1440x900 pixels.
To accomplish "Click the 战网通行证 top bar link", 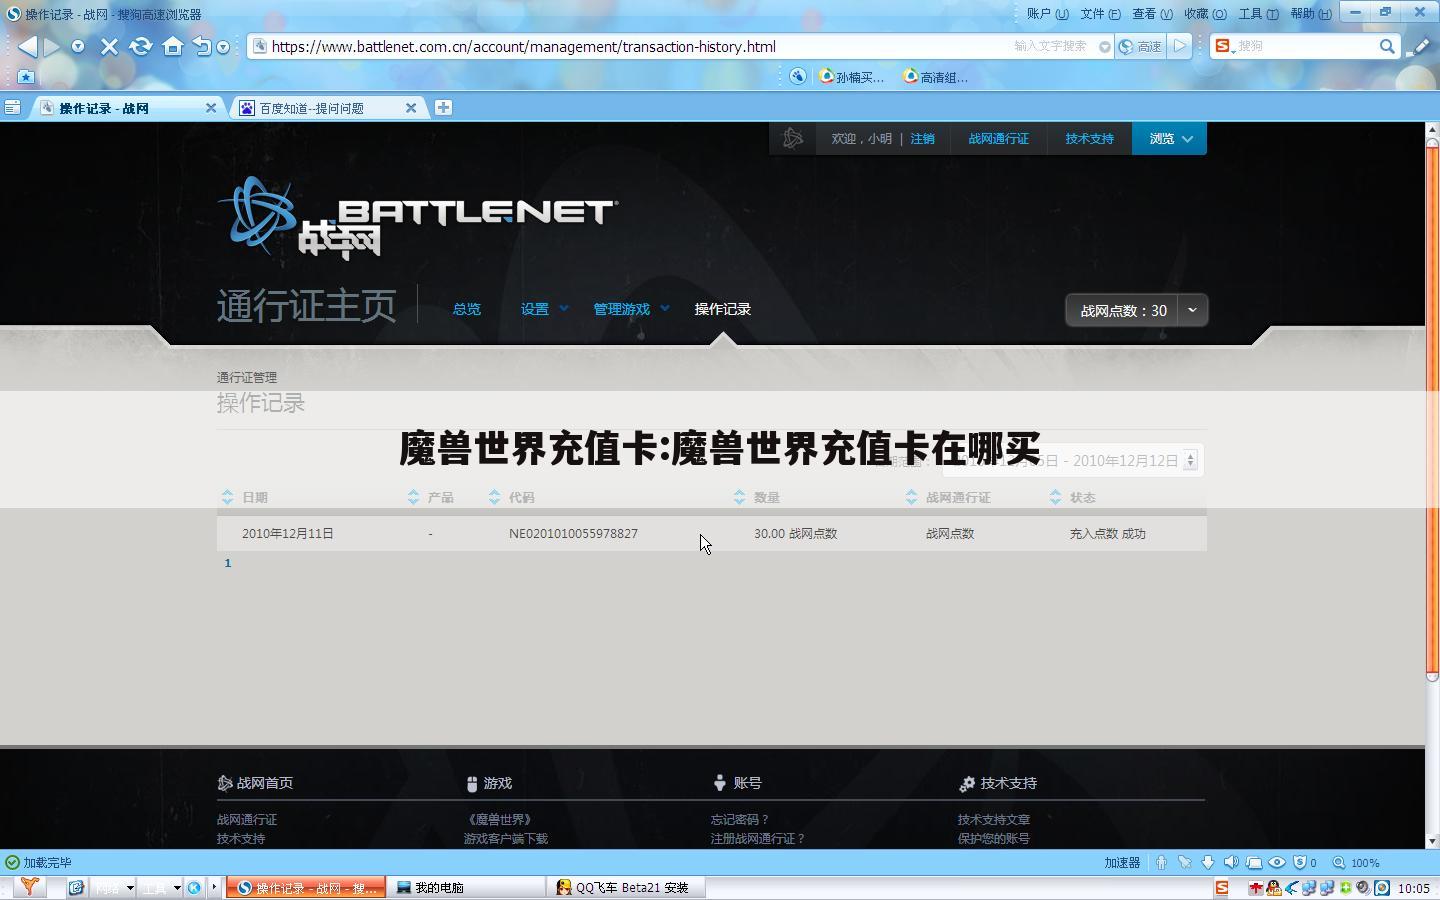I will [998, 139].
